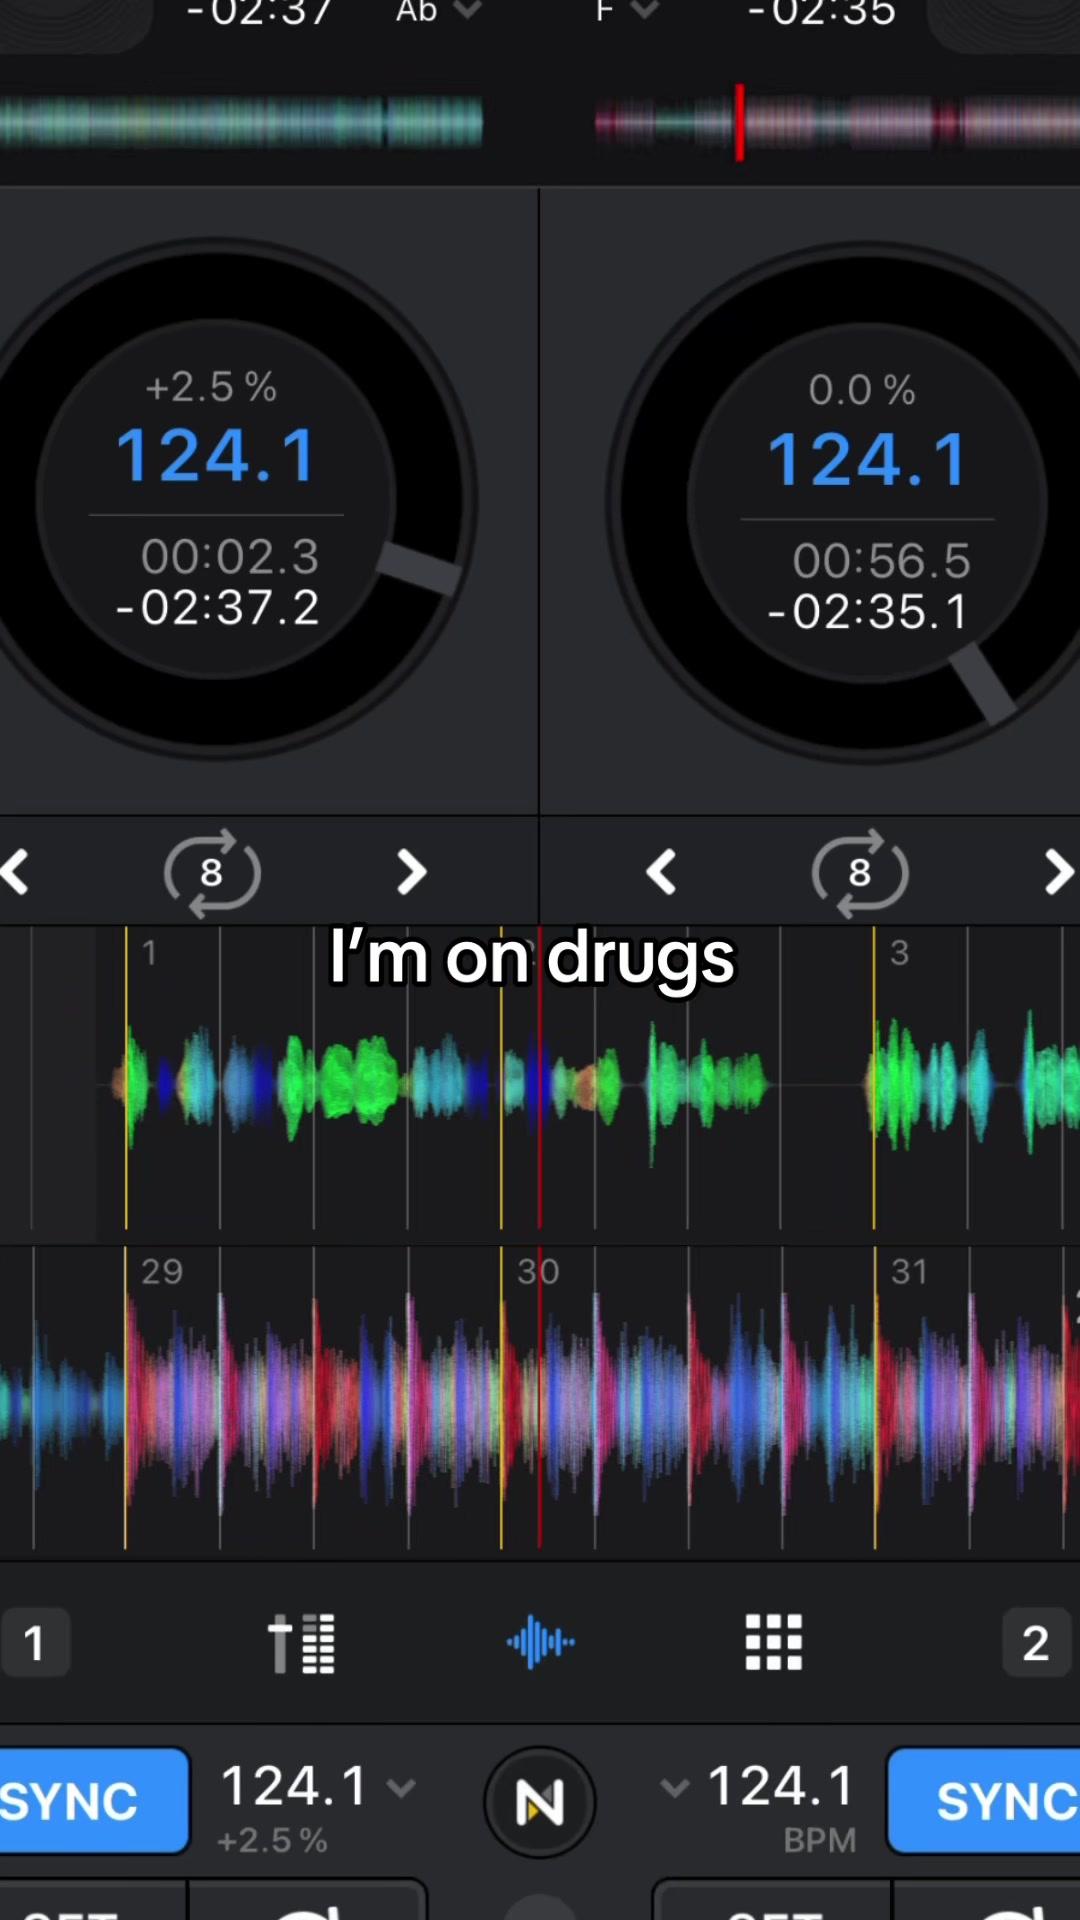Open the performance pads grid icon
1080x1920 pixels.
(774, 1642)
